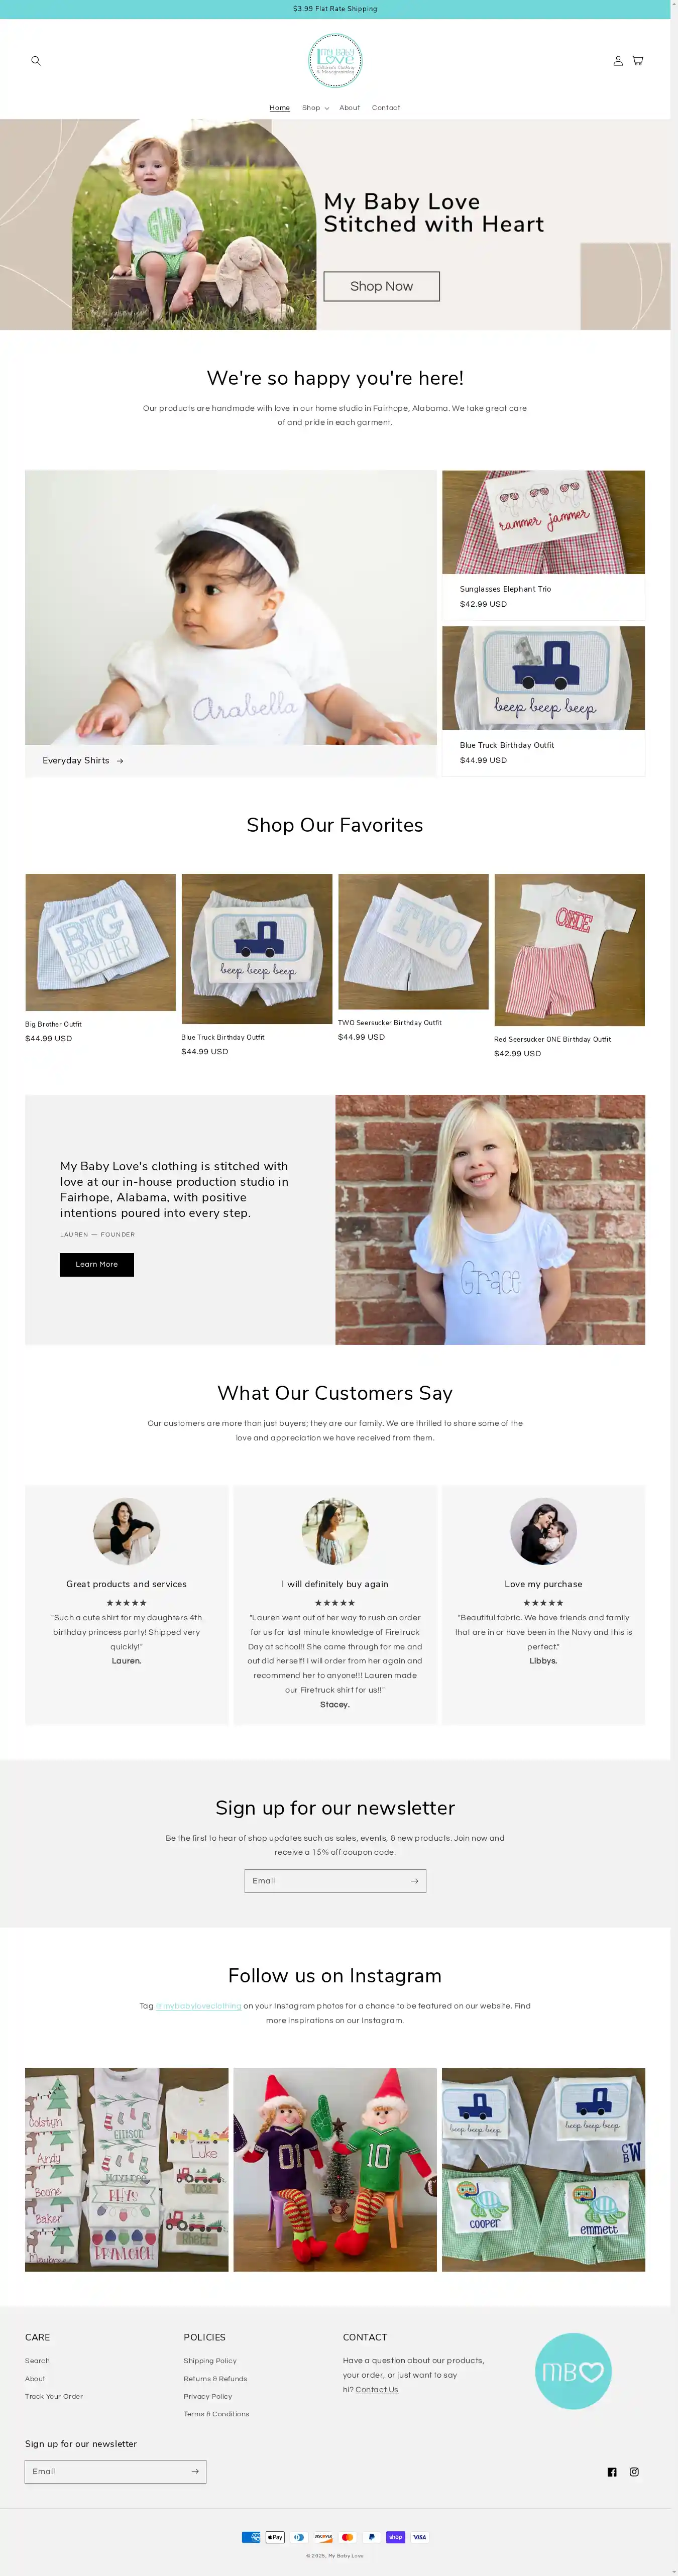Open the Shipping Policy footer link
This screenshot has width=678, height=2576.
[210, 2360]
